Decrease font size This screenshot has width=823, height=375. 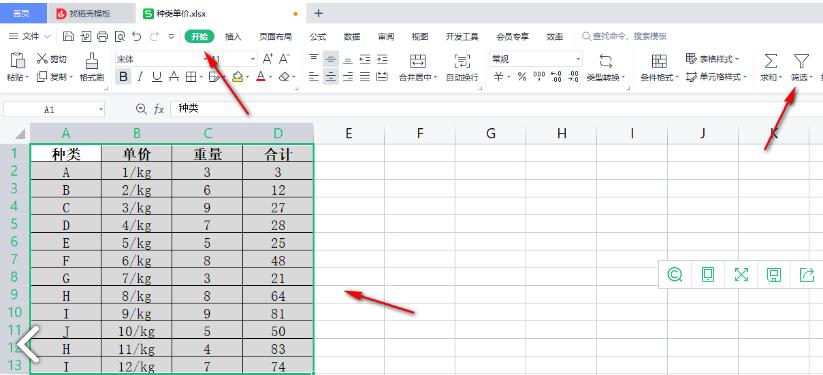pos(284,59)
